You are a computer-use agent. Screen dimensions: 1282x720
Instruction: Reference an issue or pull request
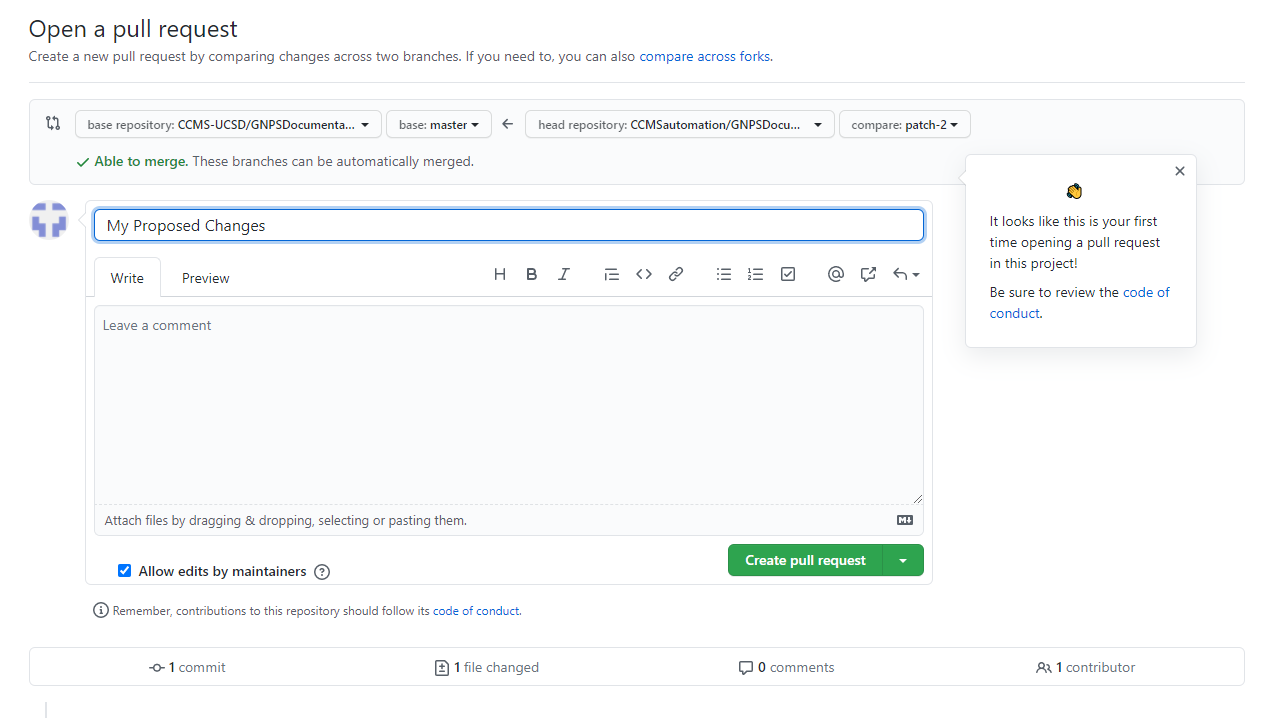[x=868, y=274]
